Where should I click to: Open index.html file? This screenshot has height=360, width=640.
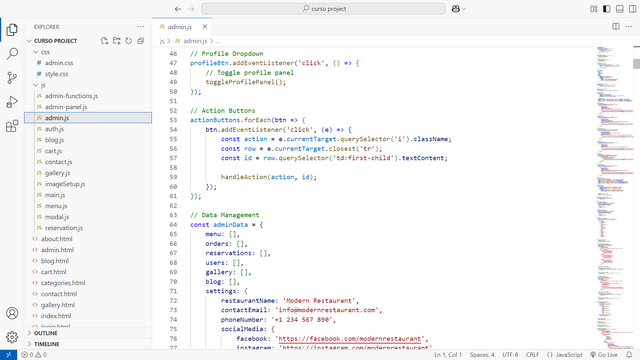pos(56,316)
